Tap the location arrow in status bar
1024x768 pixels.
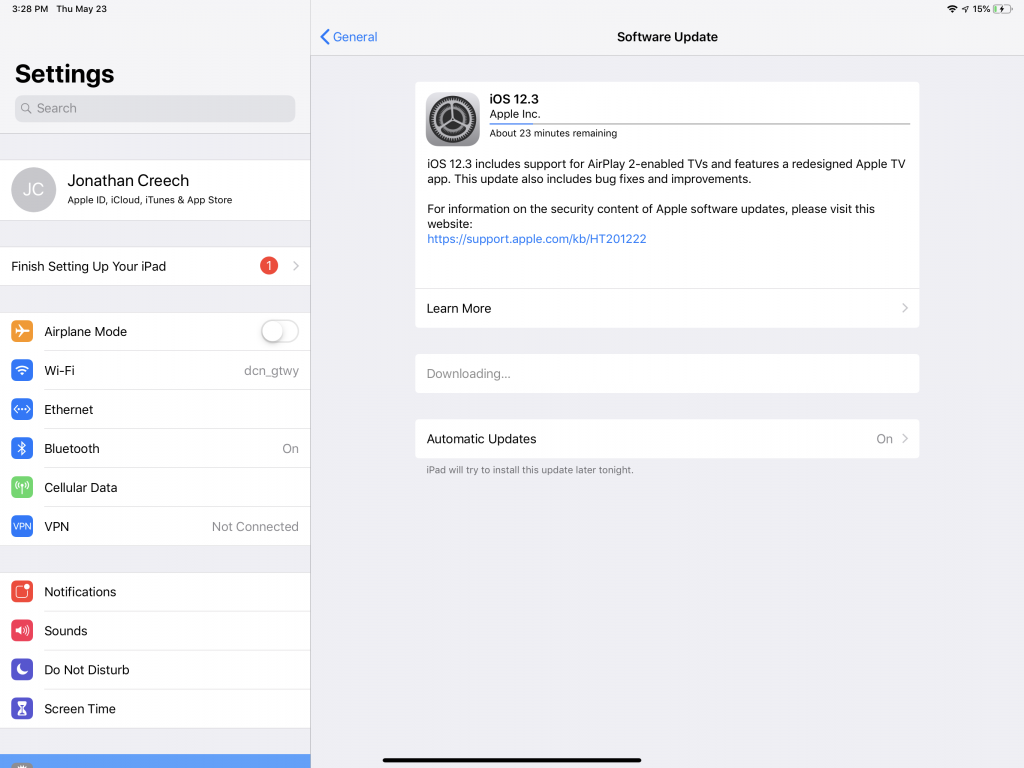pos(965,9)
